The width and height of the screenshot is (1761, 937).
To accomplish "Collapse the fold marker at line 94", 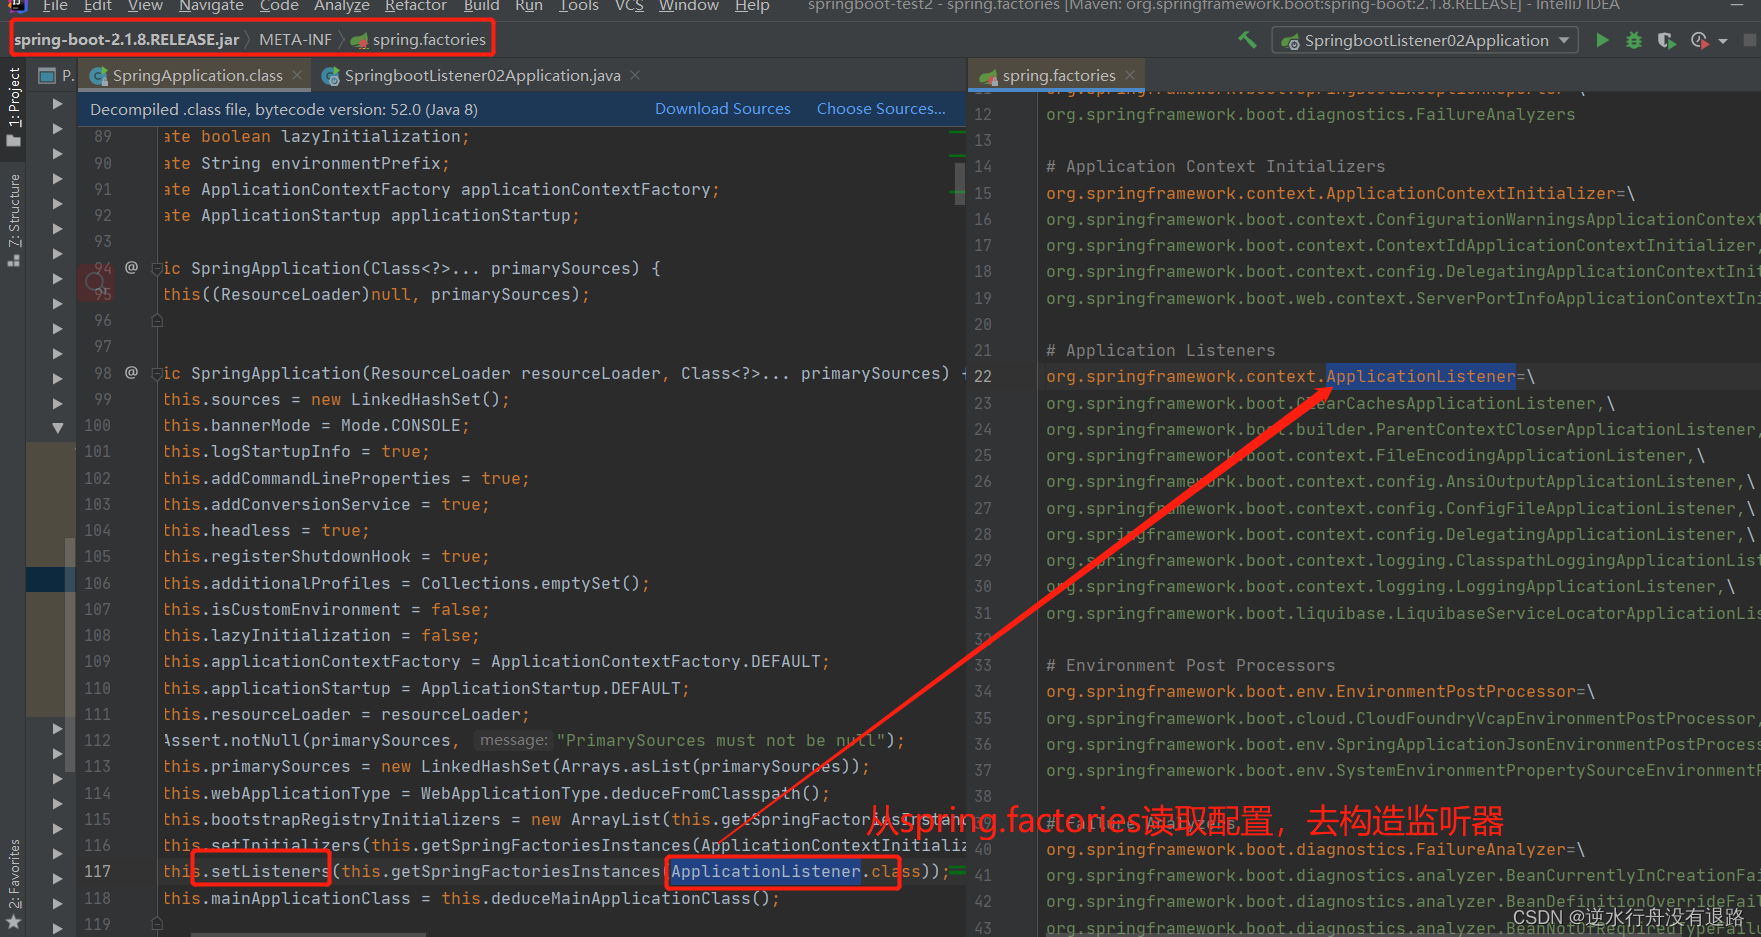I will [x=157, y=268].
